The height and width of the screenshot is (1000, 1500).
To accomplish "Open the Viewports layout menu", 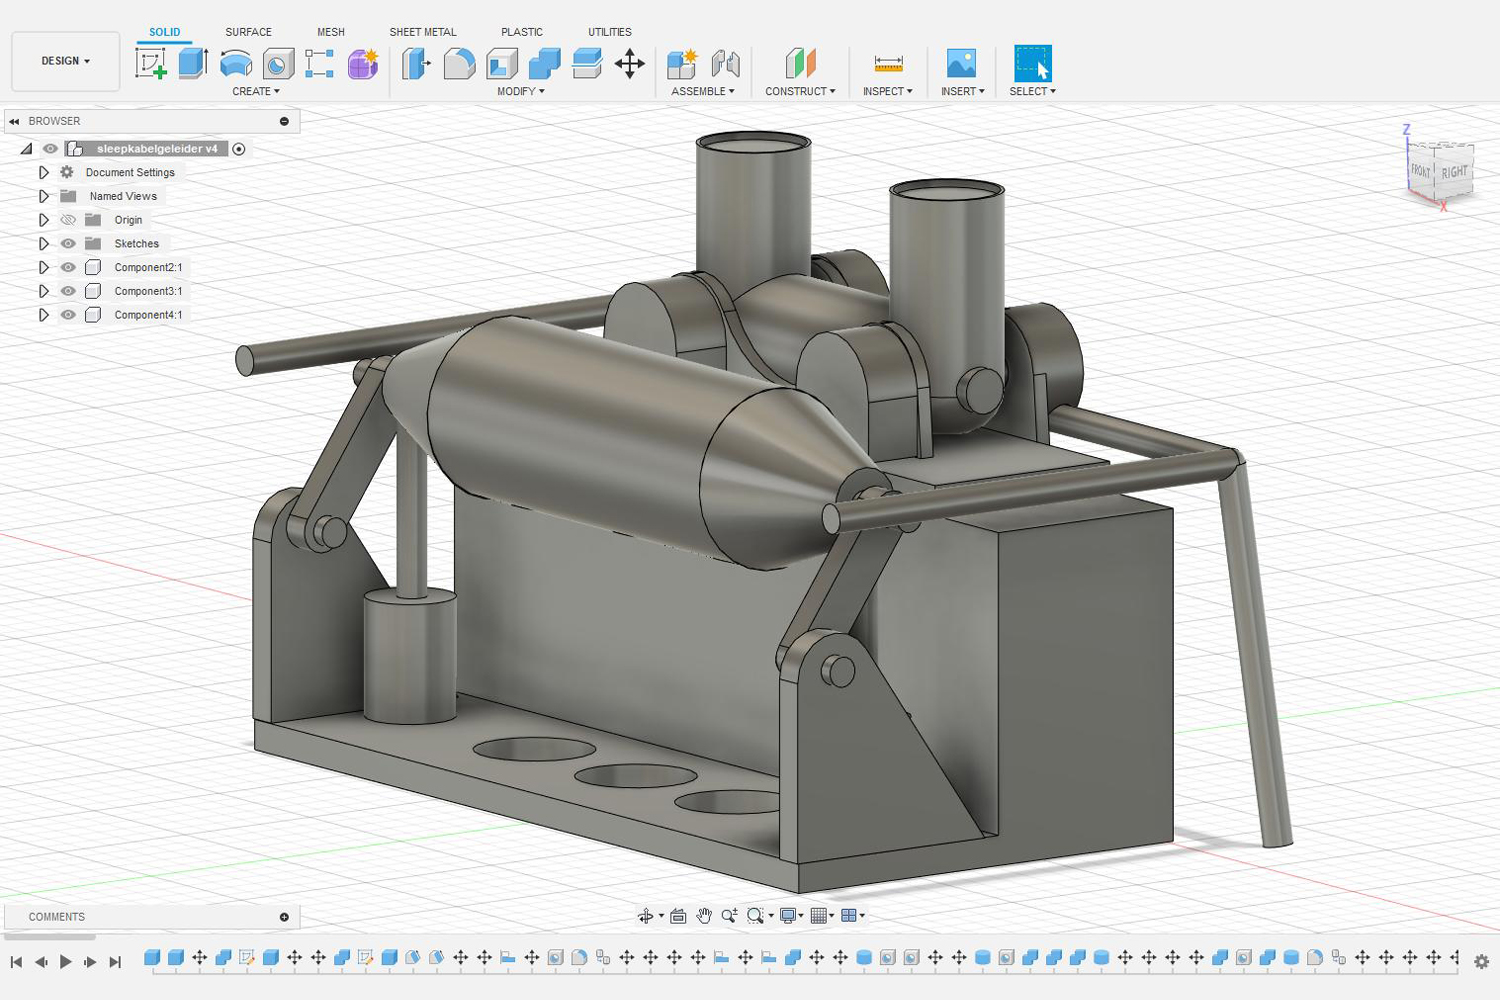I will click(850, 916).
